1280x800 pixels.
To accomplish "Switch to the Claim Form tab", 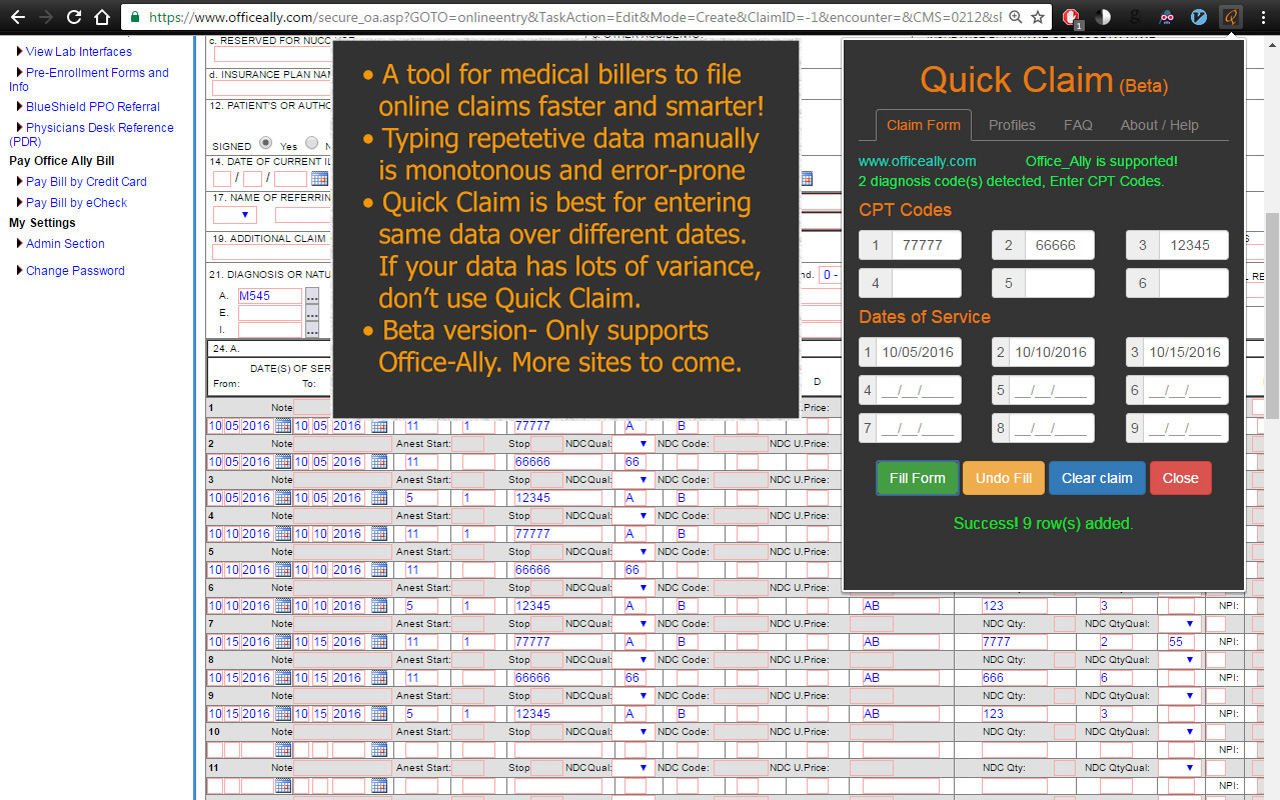I will pos(923,125).
